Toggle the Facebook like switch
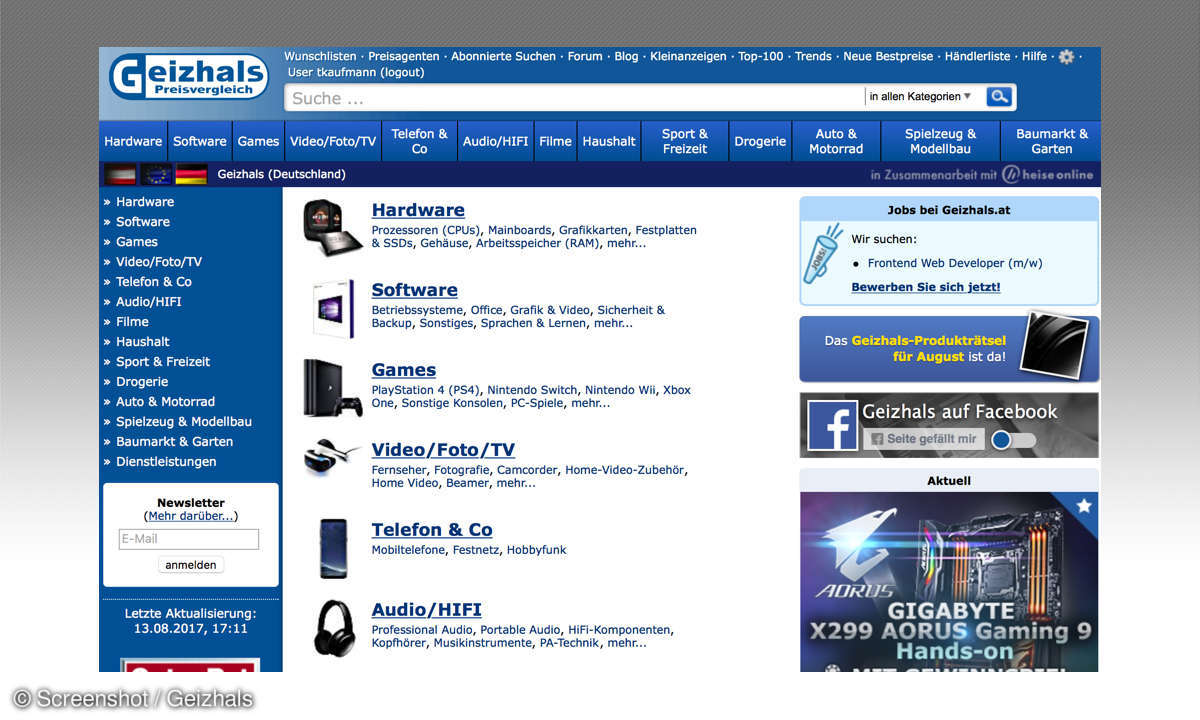The width and height of the screenshot is (1200, 720). 1013,440
